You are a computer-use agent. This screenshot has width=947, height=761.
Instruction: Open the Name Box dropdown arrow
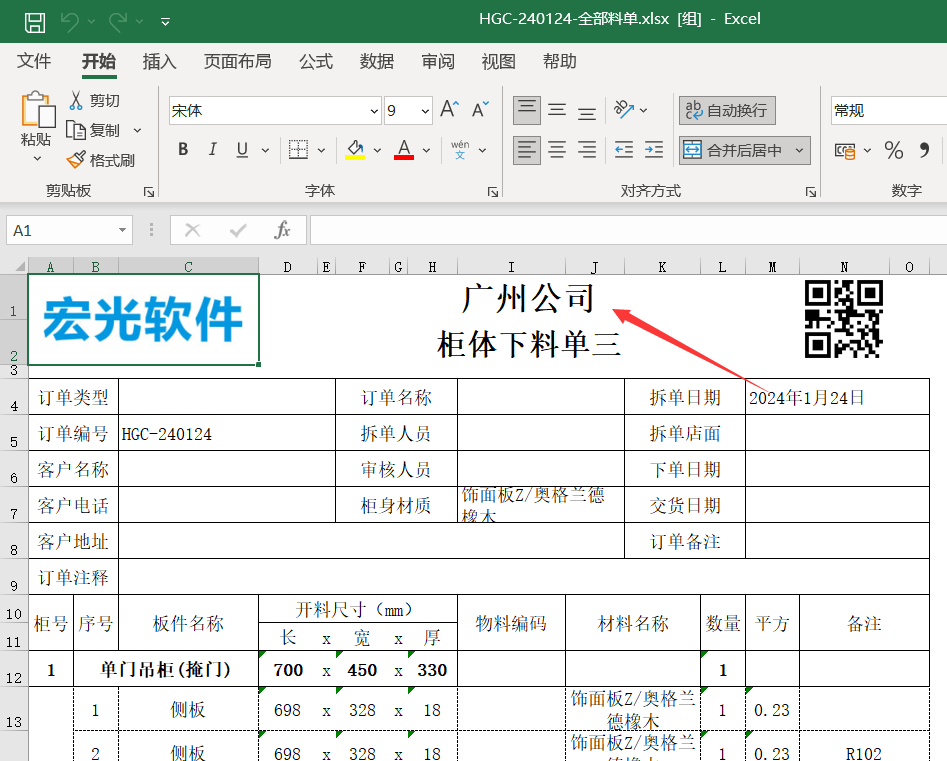click(x=123, y=230)
